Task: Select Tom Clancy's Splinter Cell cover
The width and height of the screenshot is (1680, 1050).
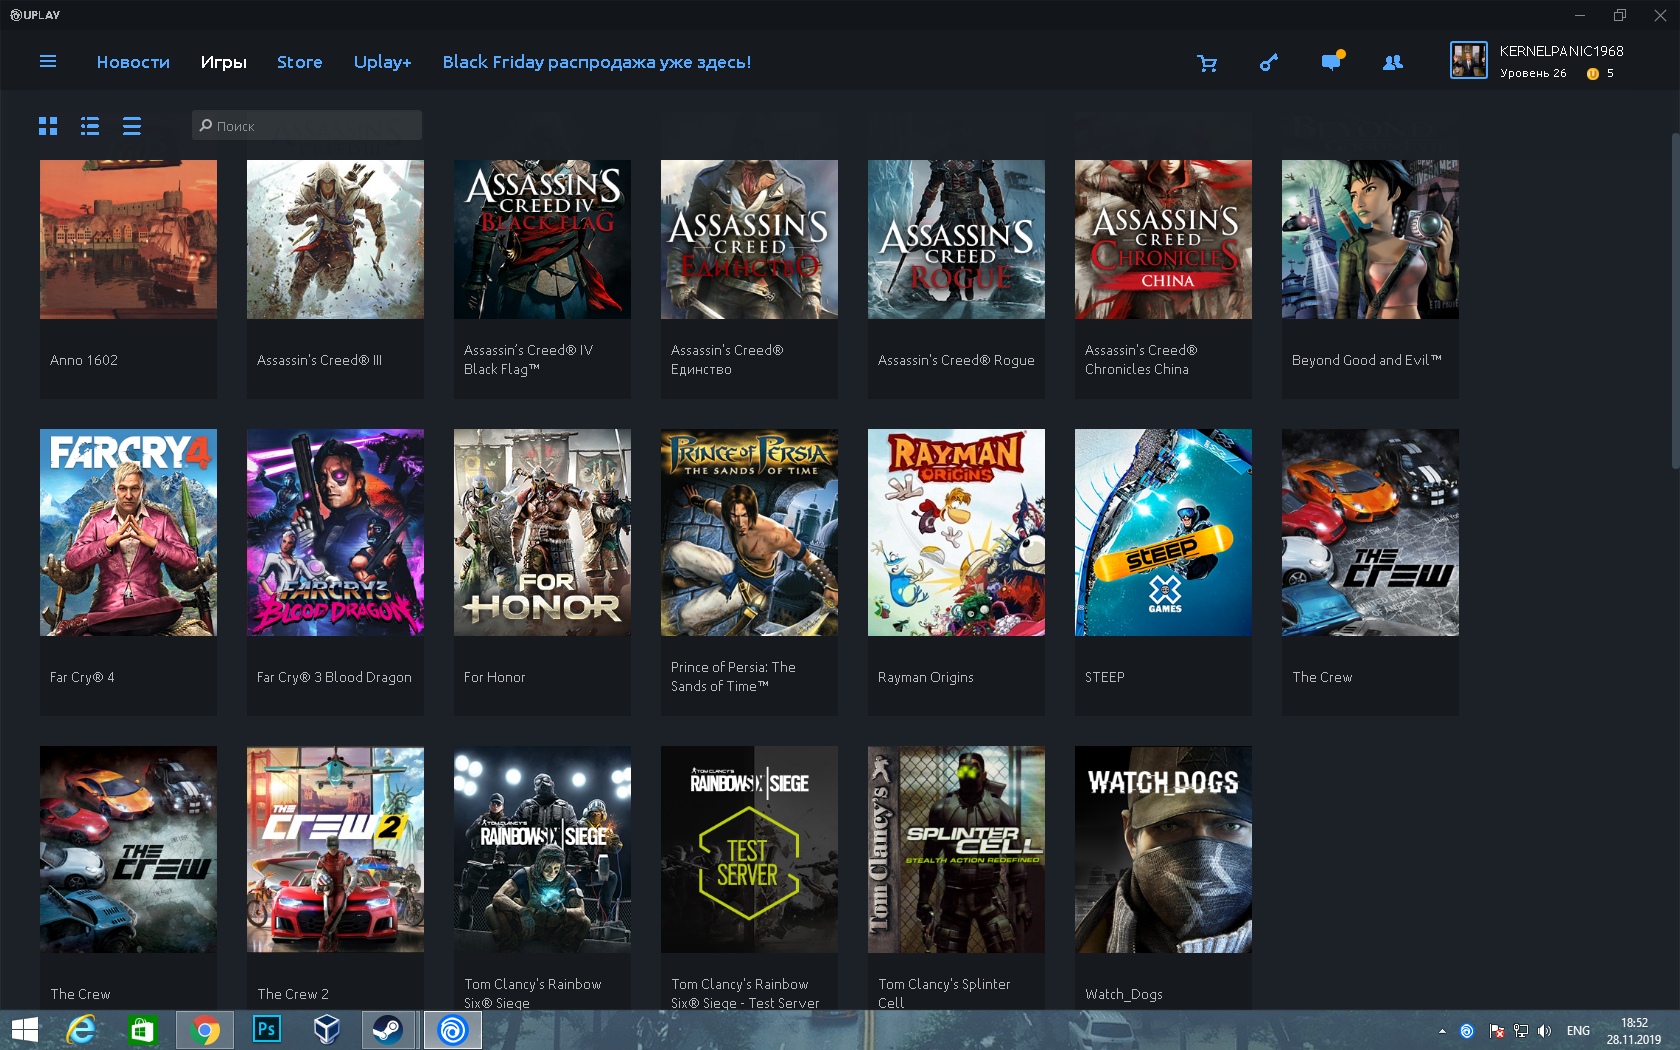Action: [x=956, y=850]
